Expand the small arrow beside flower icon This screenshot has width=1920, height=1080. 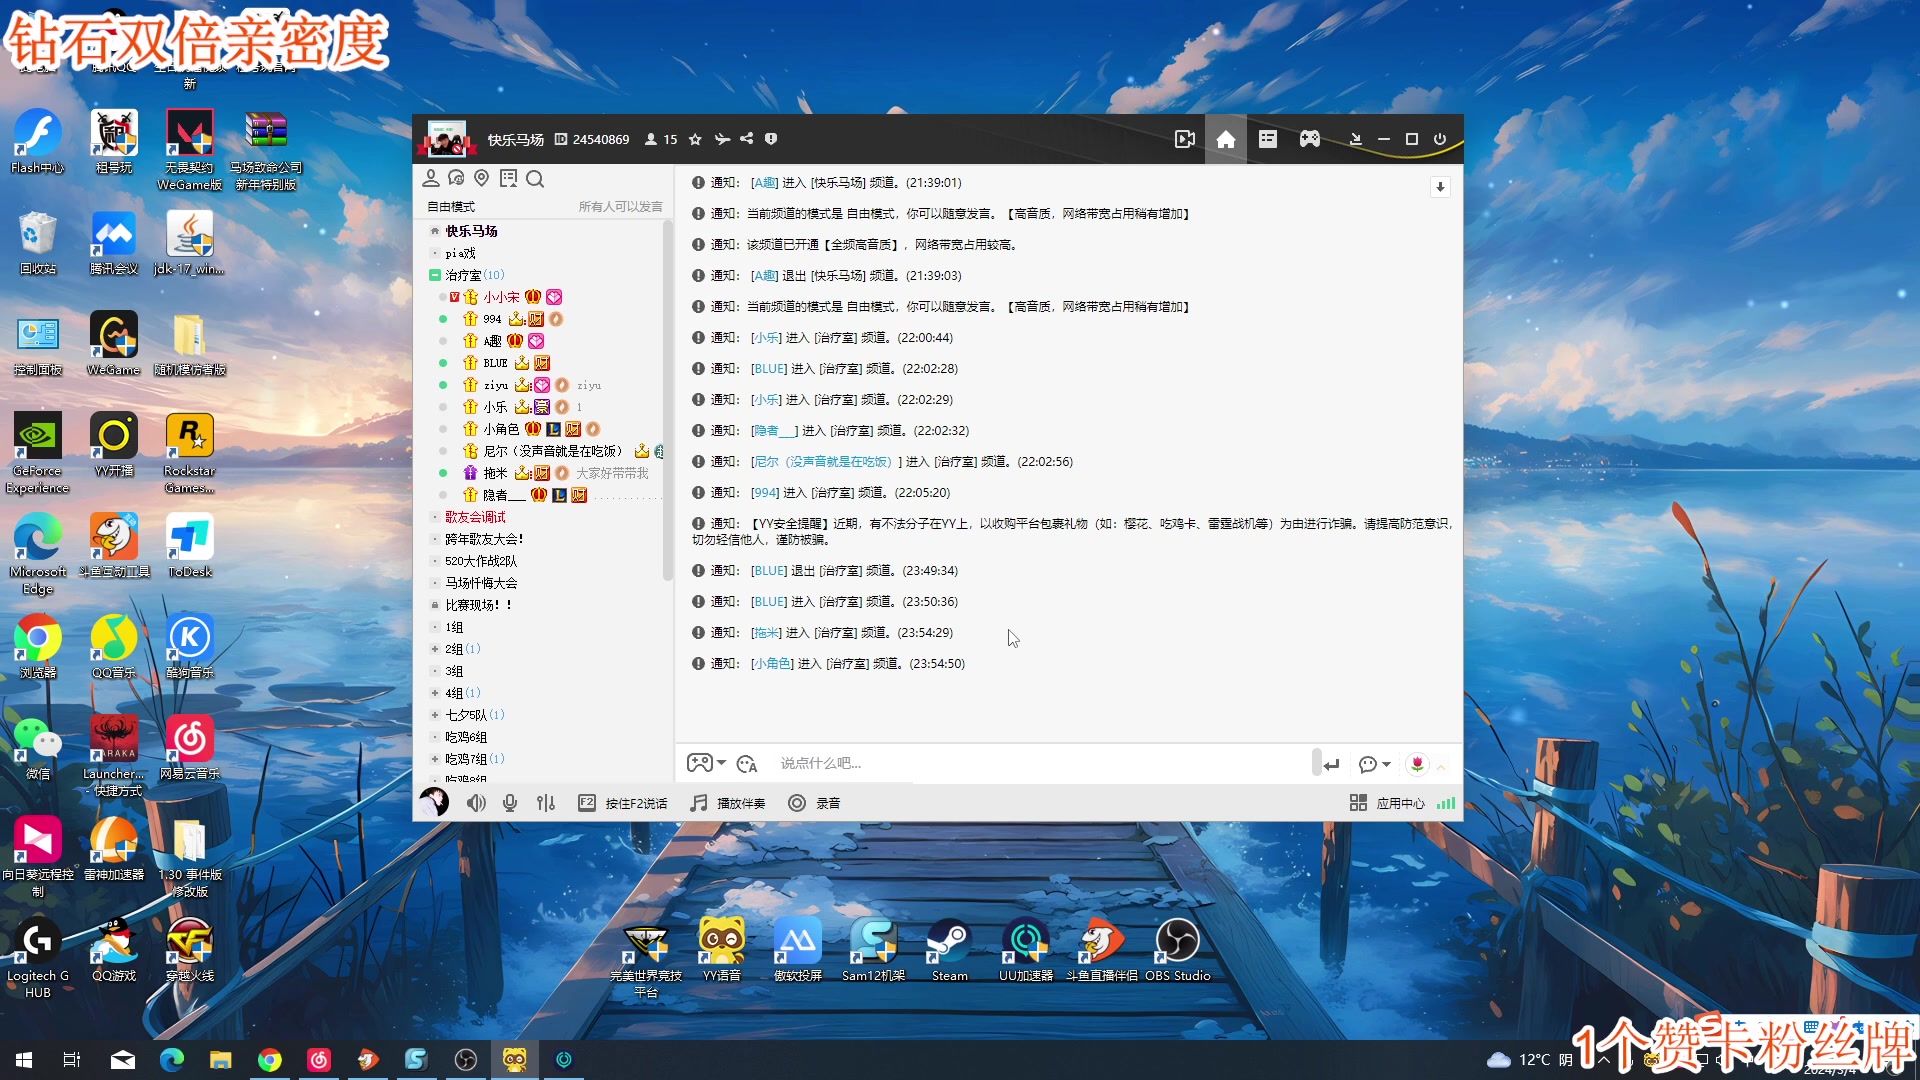1441,766
